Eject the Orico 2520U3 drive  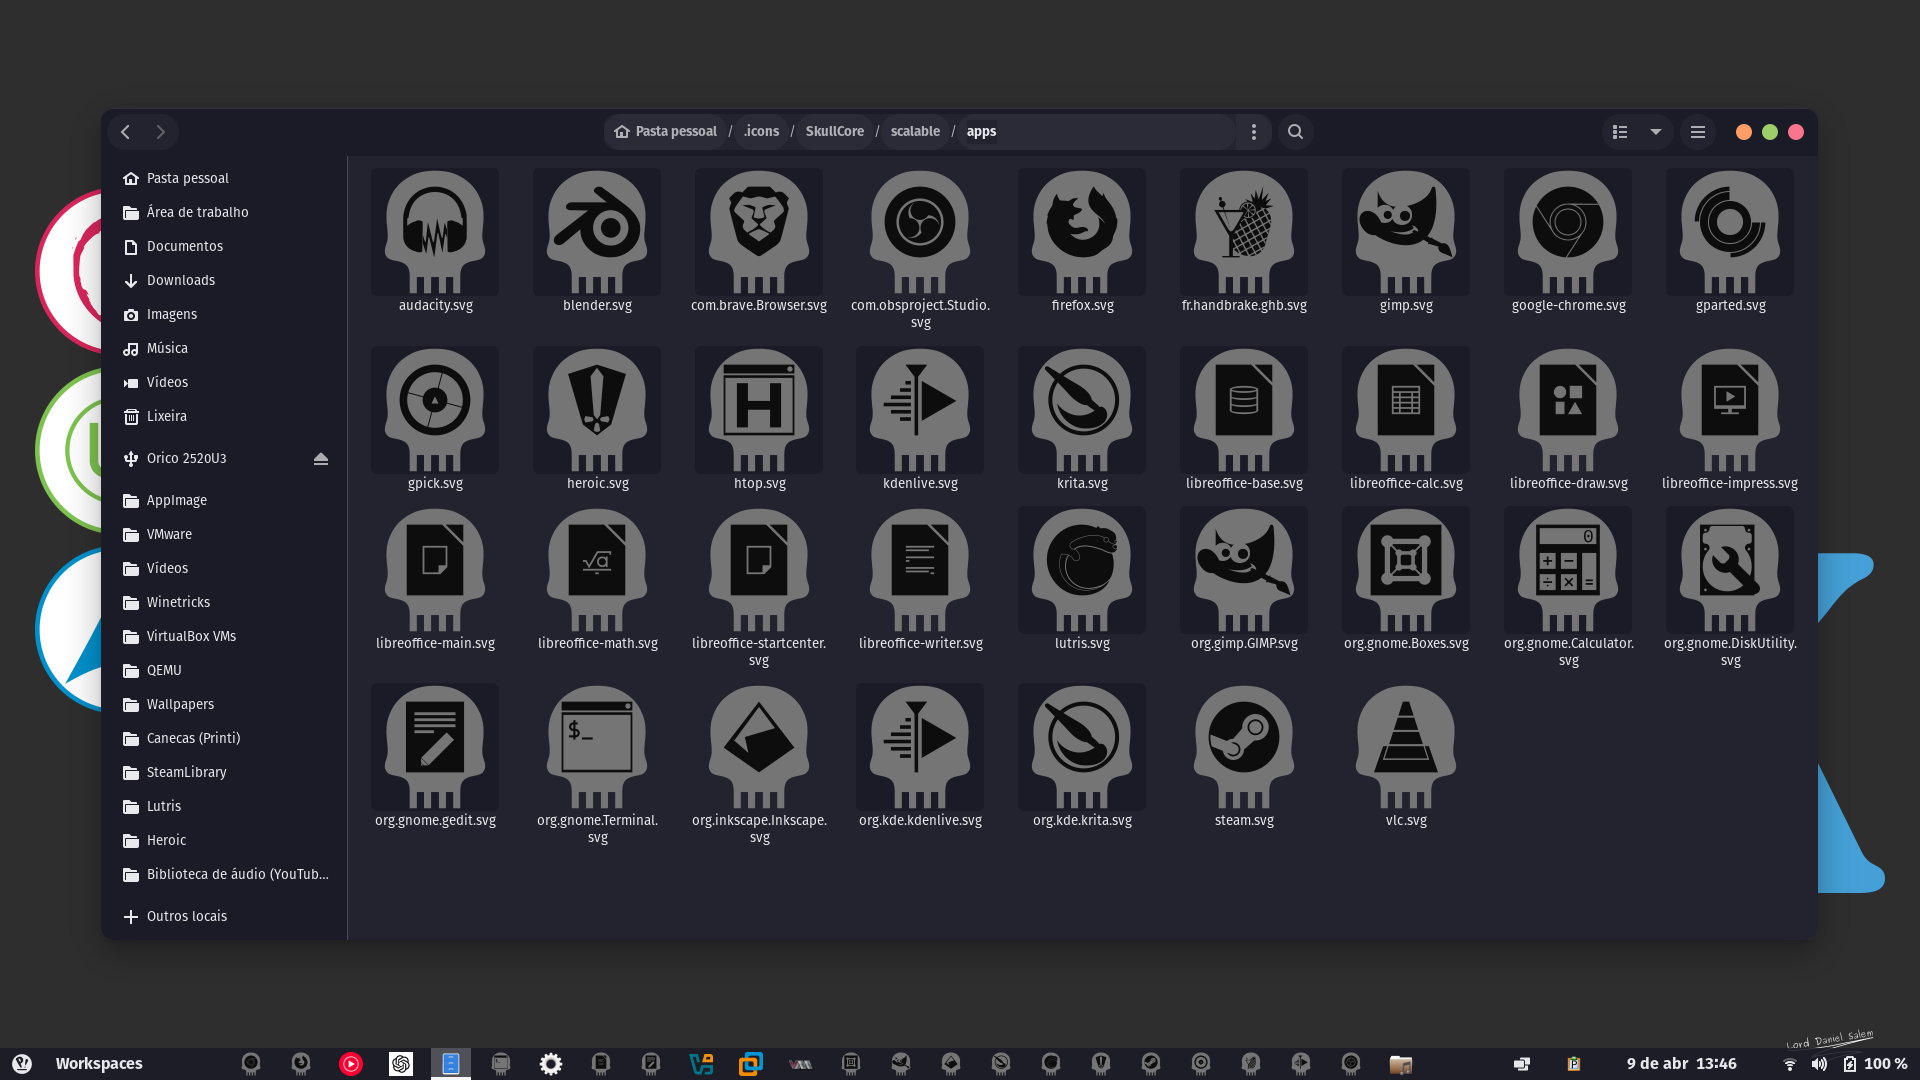click(x=321, y=458)
